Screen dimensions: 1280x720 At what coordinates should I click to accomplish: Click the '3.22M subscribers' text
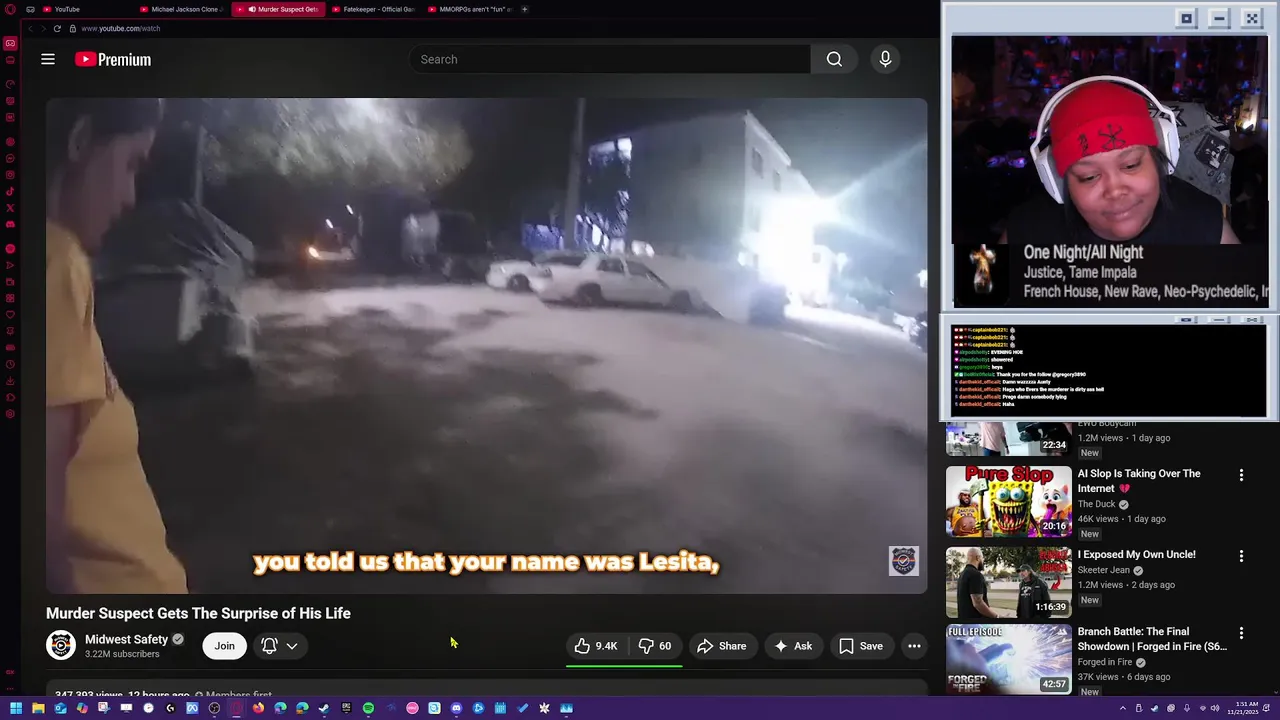[122, 654]
